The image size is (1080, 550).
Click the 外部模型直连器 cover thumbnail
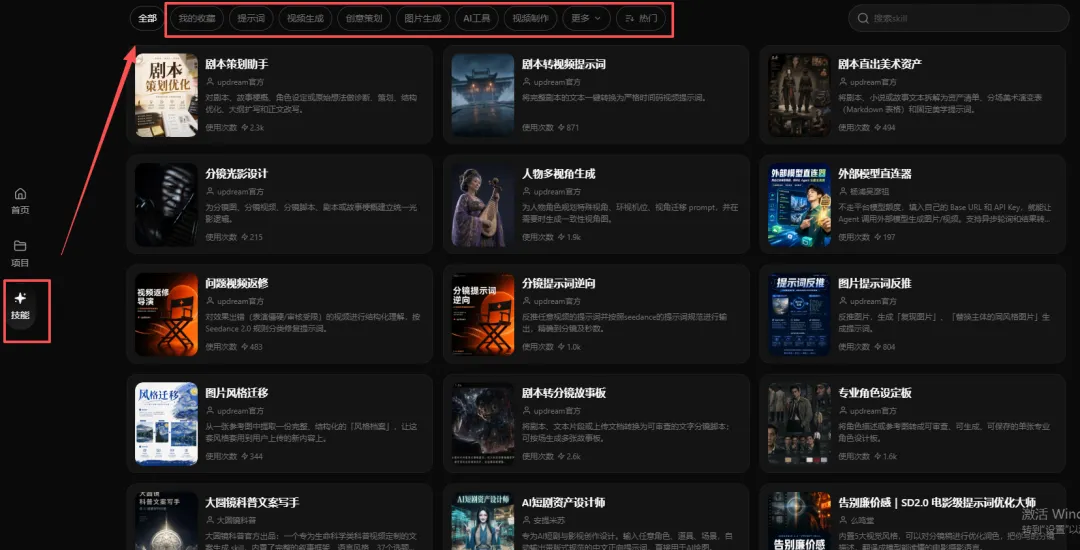tap(799, 204)
